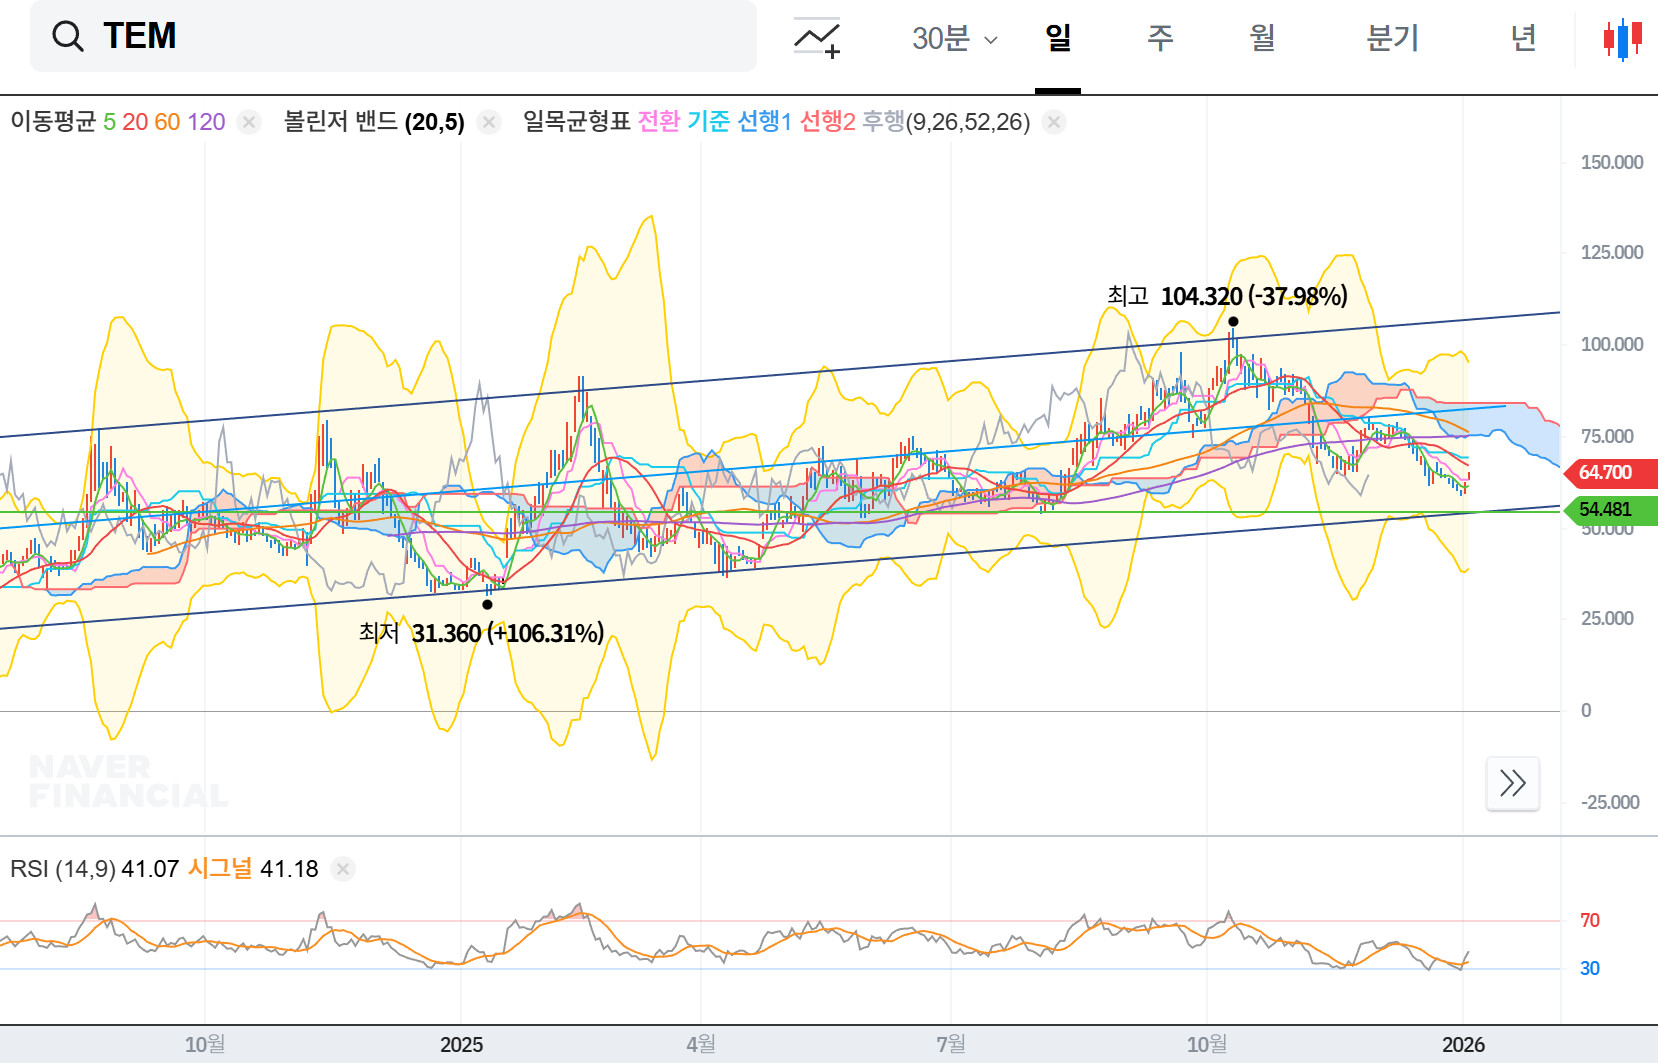
Task: Click the RSI 70 overbought level label
Action: tap(1590, 920)
